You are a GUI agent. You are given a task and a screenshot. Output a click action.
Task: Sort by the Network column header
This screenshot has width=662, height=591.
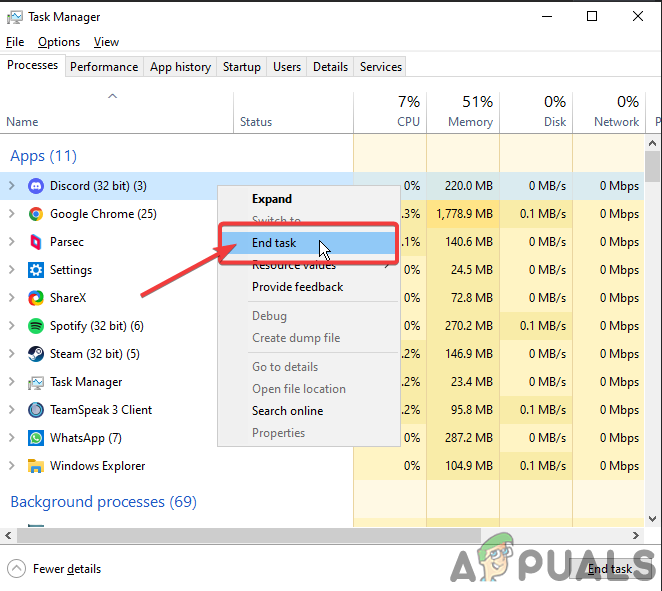[x=609, y=113]
